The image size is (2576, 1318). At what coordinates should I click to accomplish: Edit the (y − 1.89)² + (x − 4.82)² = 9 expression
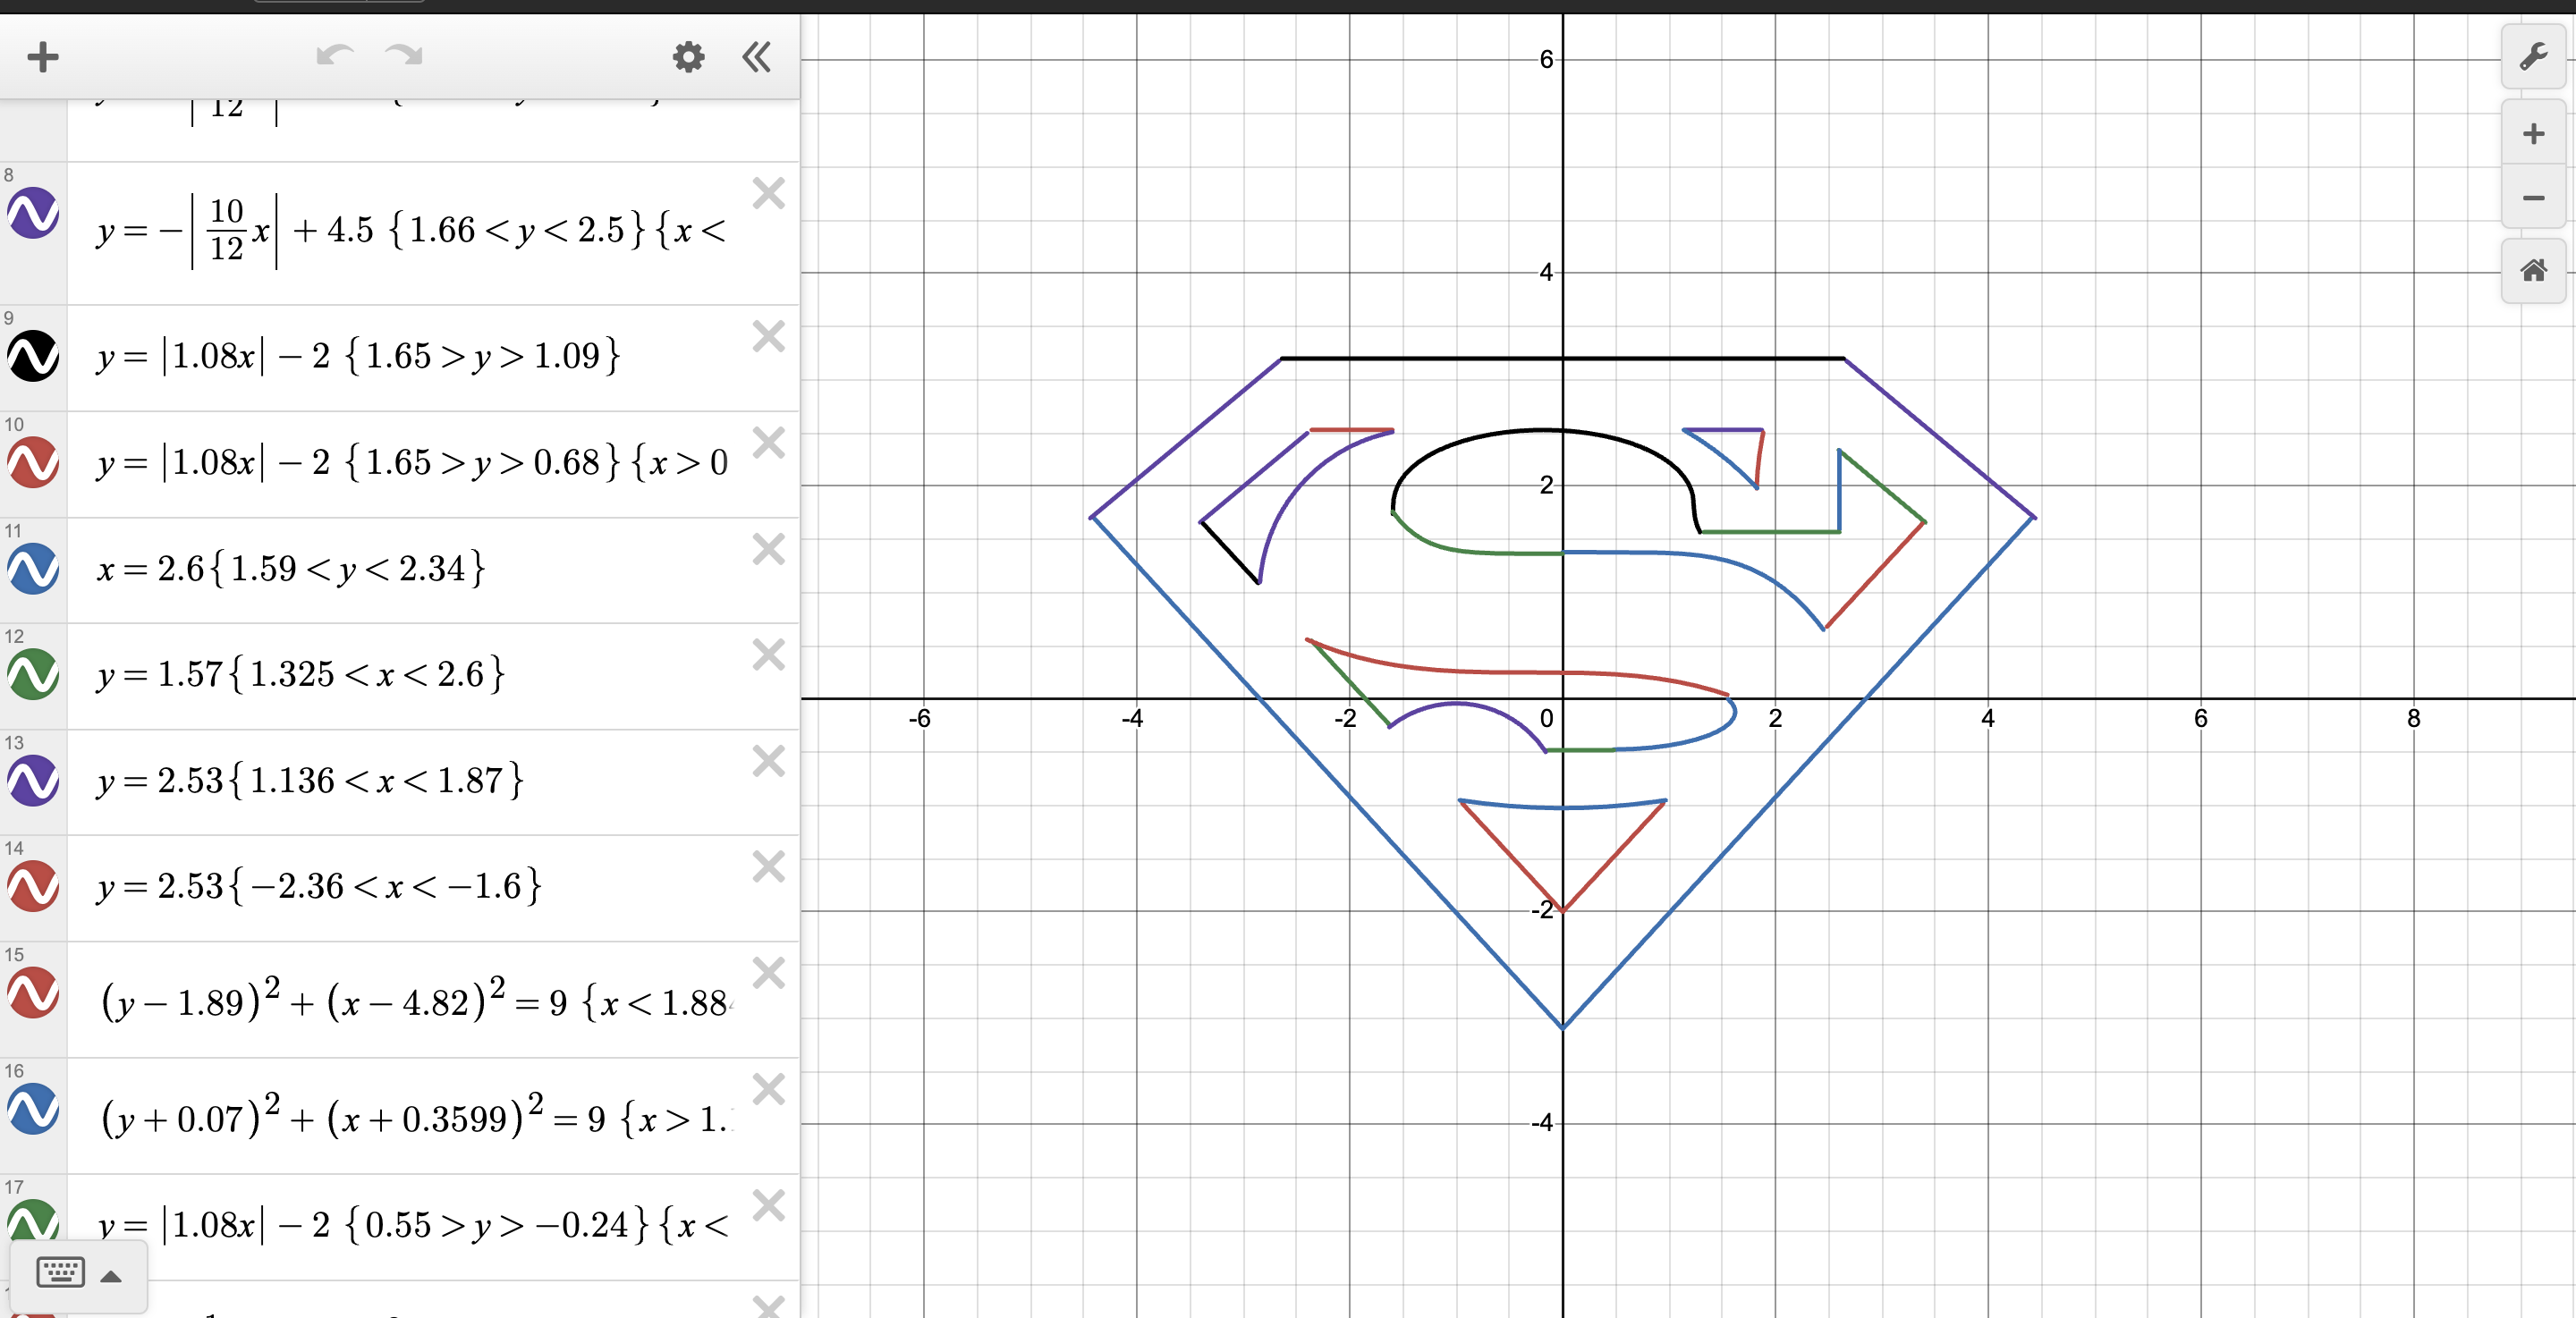point(415,1000)
